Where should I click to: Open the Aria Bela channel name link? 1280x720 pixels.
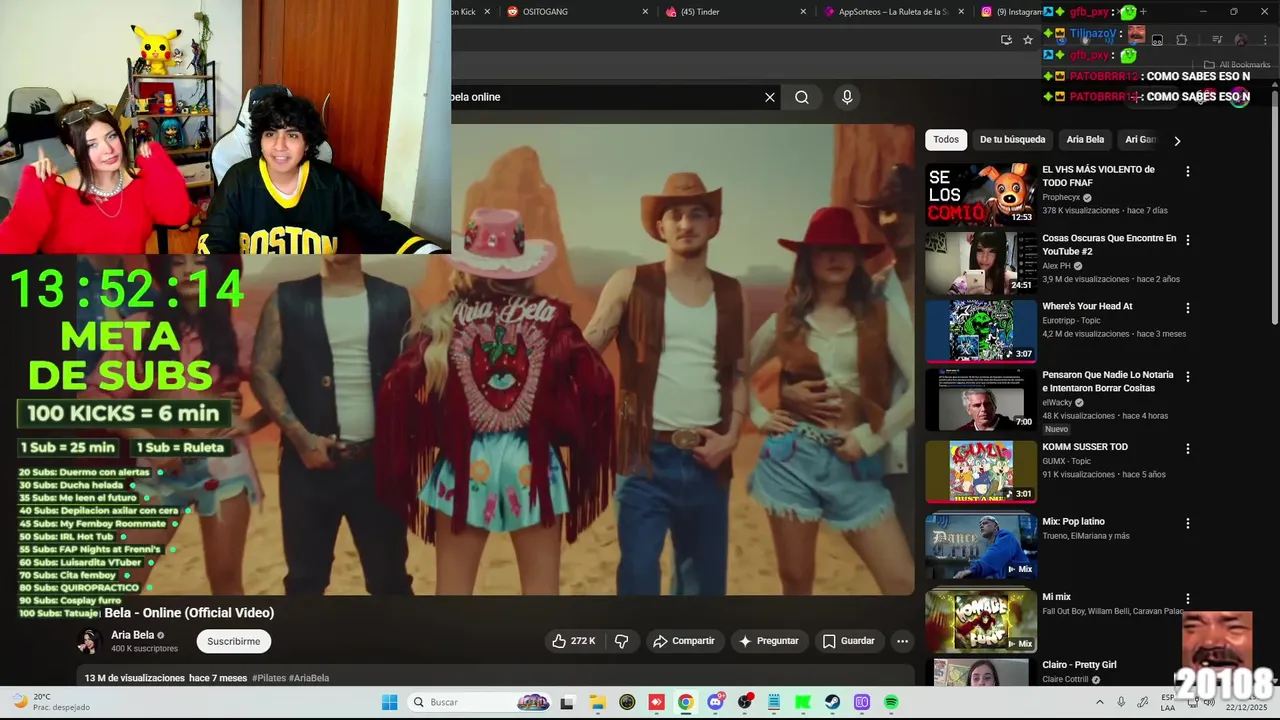132,635
